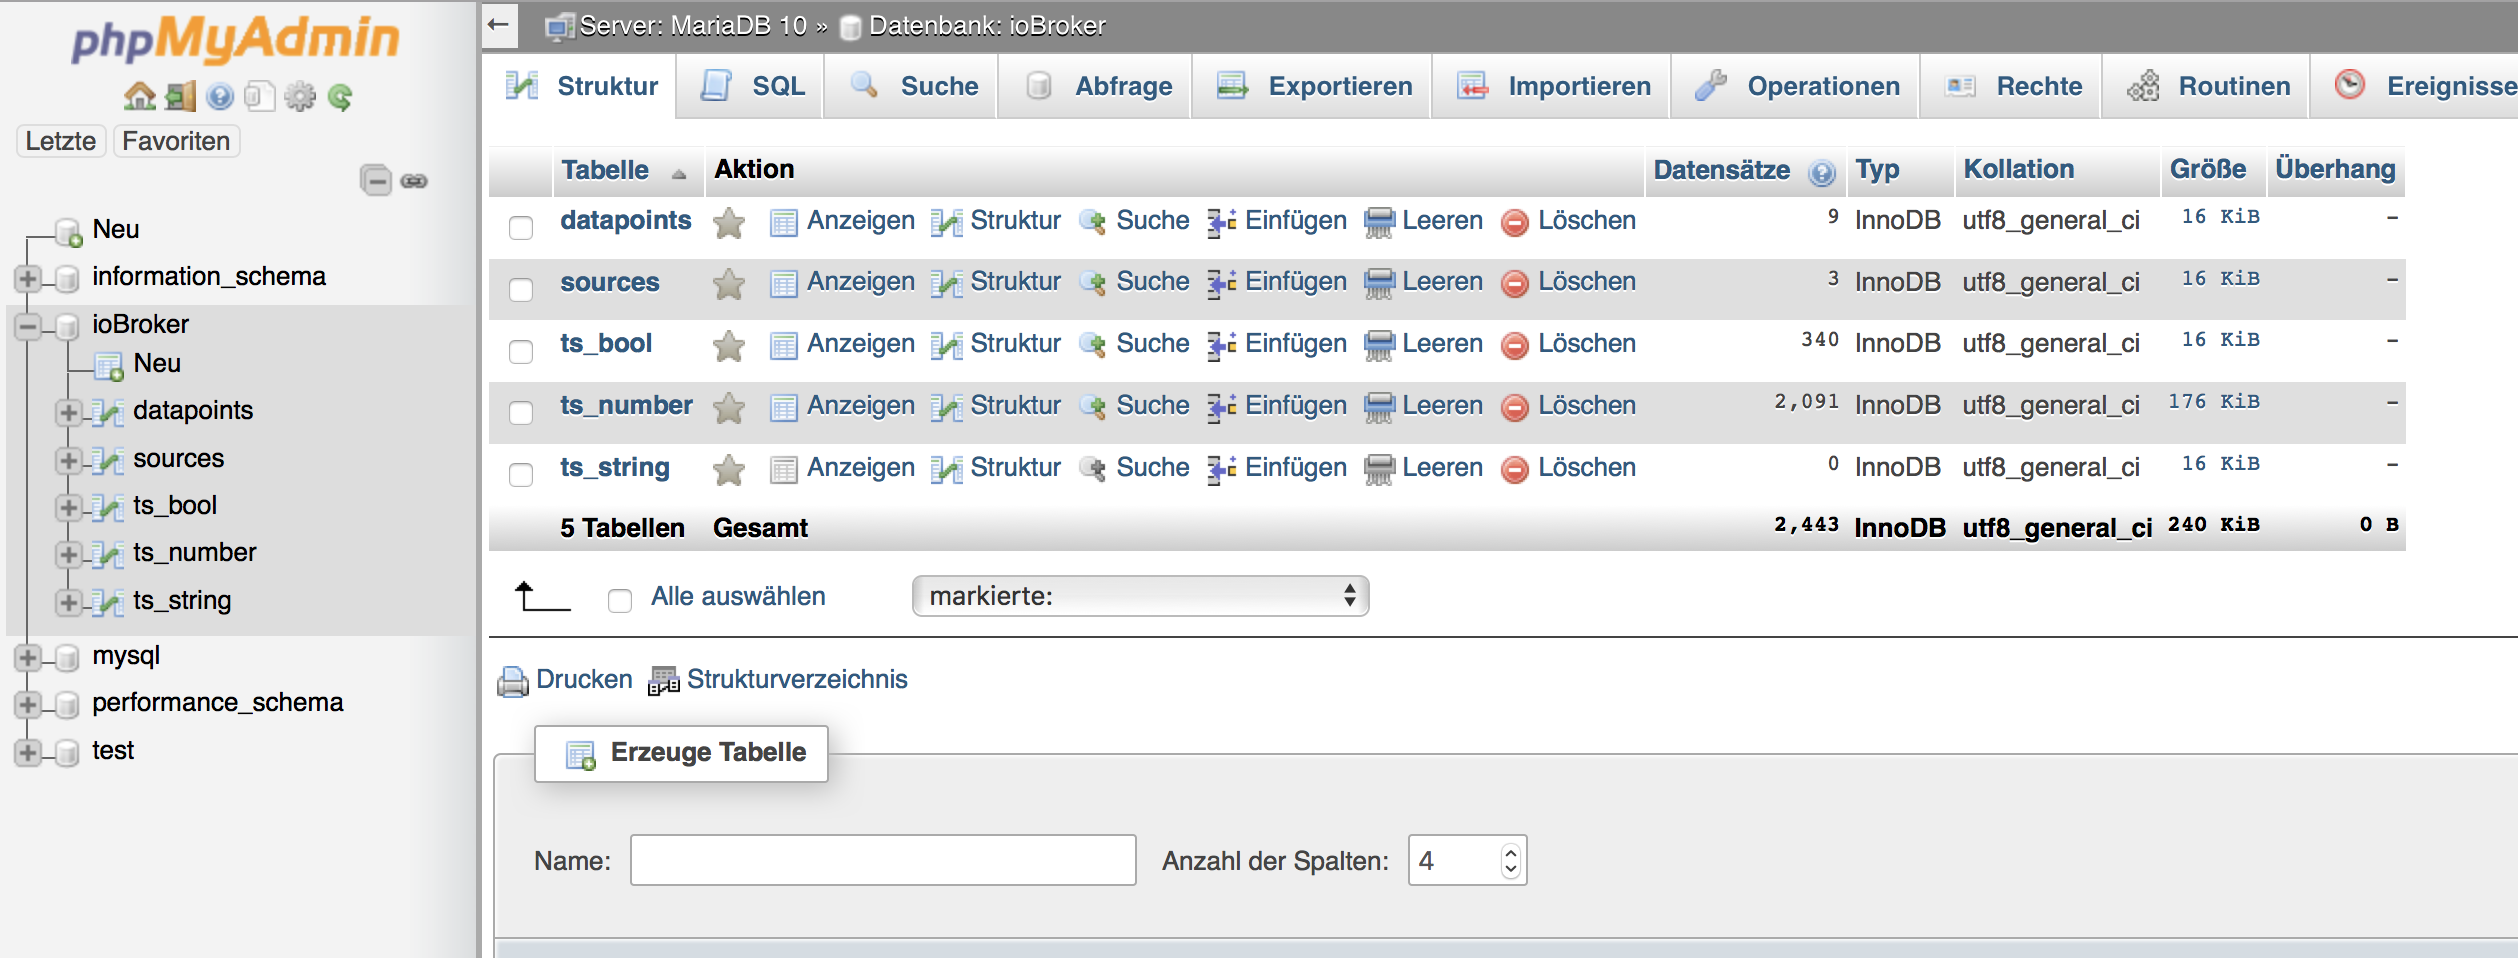The height and width of the screenshot is (958, 2518).
Task: Click favorite star for ts_string table
Action: pos(729,469)
